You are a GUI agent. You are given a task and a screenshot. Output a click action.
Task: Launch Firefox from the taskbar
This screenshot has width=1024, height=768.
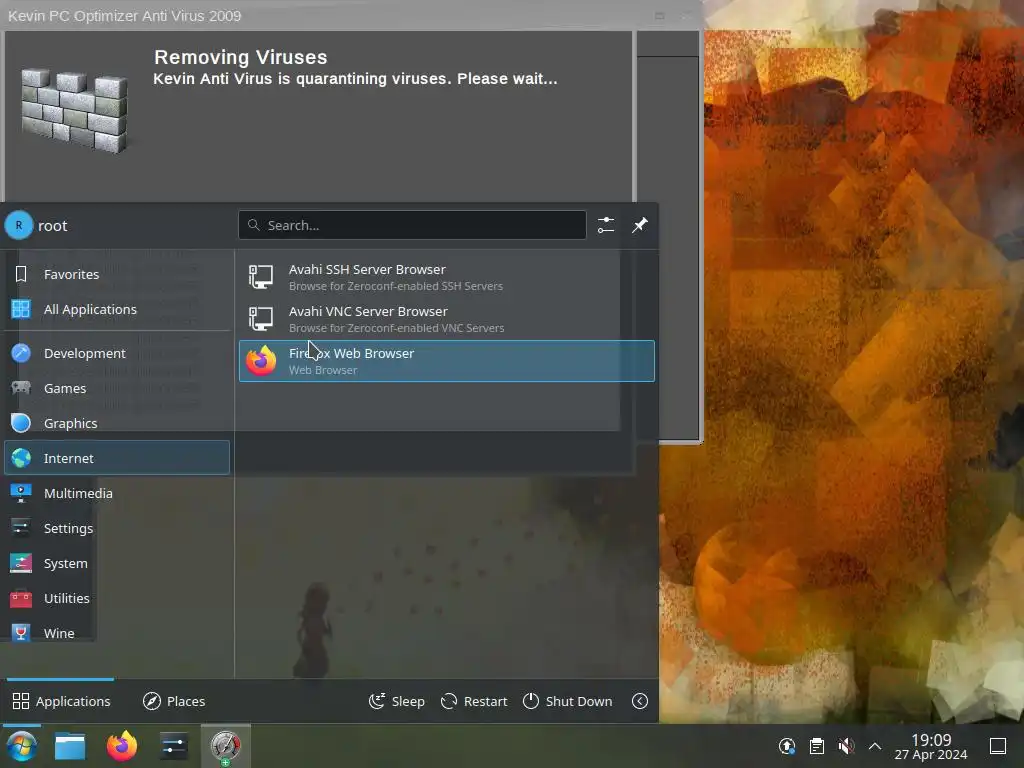(122, 746)
